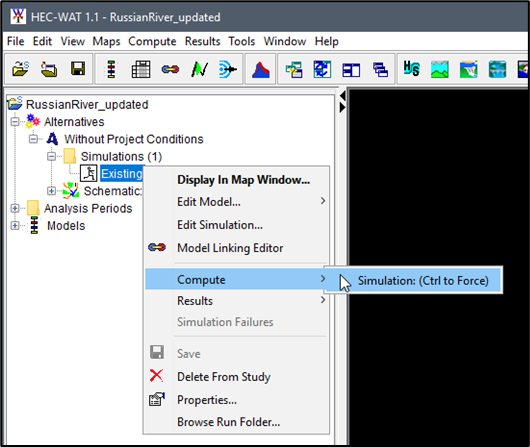Collapse the Simulations (1) folder
This screenshot has width=530, height=447.
[51, 157]
